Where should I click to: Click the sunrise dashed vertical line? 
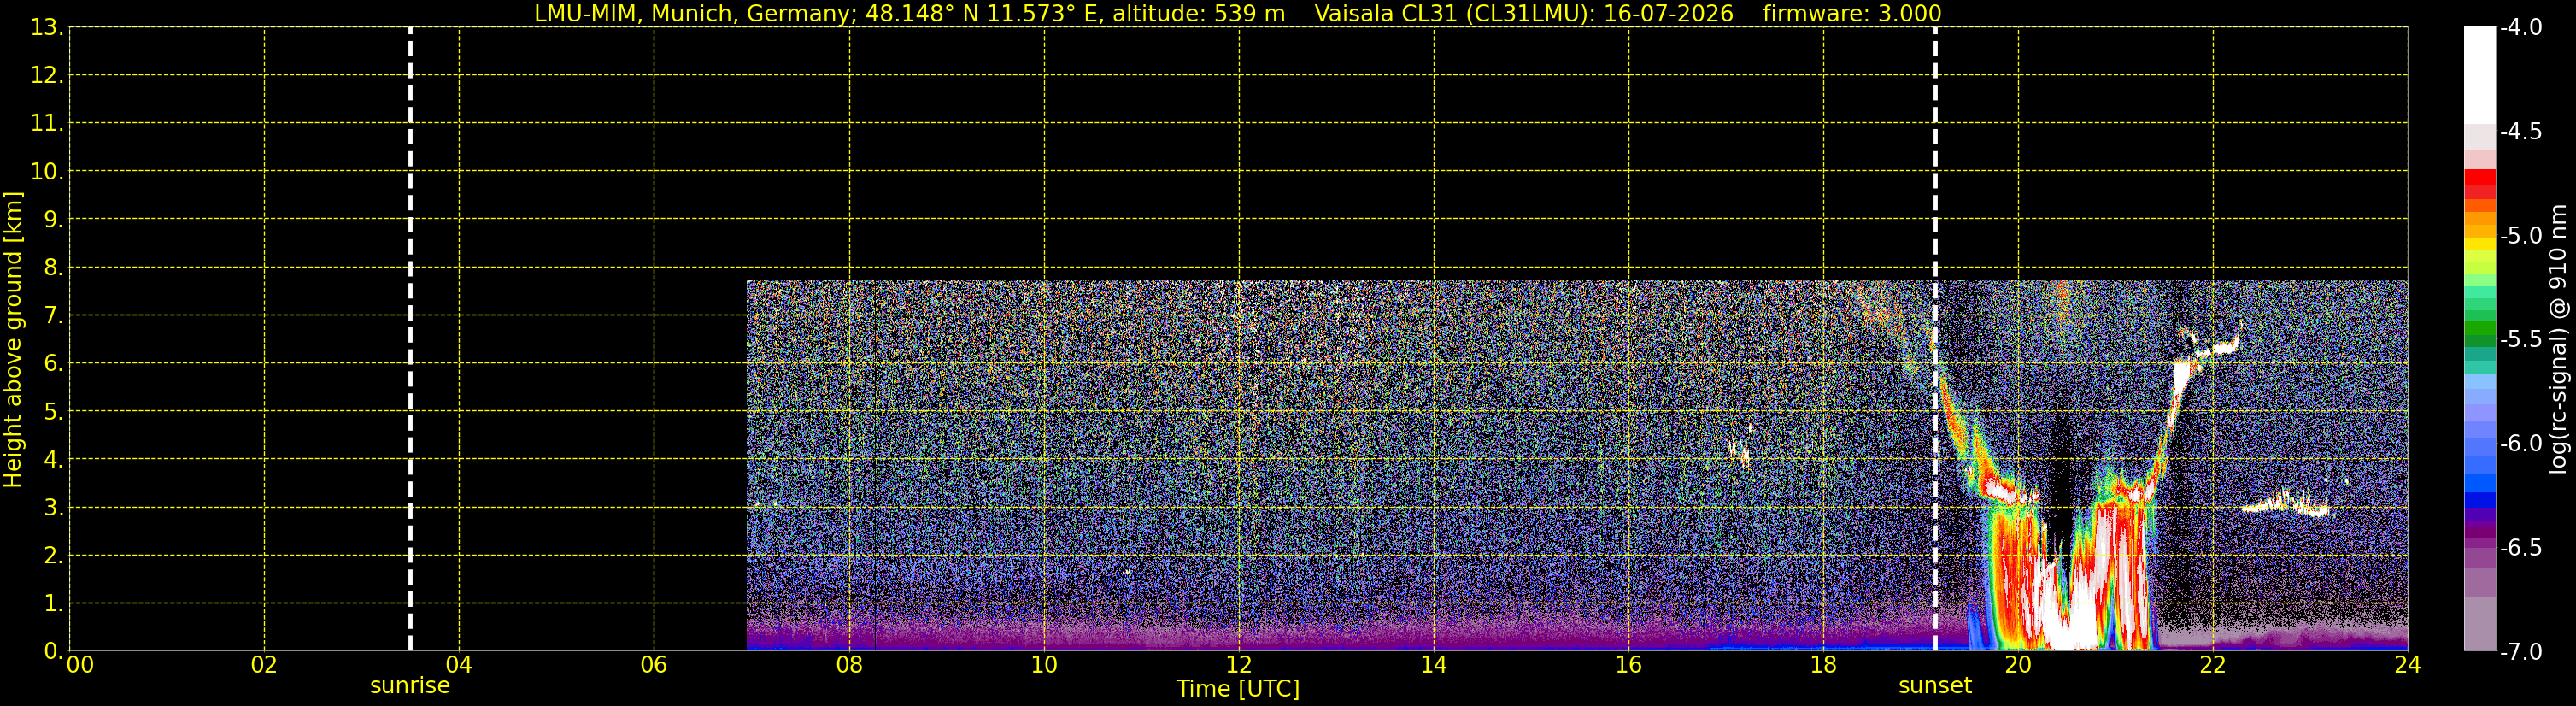pyautogui.click(x=410, y=339)
